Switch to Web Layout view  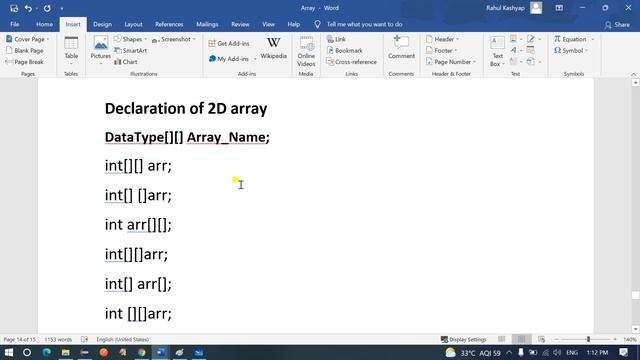tap(541, 340)
